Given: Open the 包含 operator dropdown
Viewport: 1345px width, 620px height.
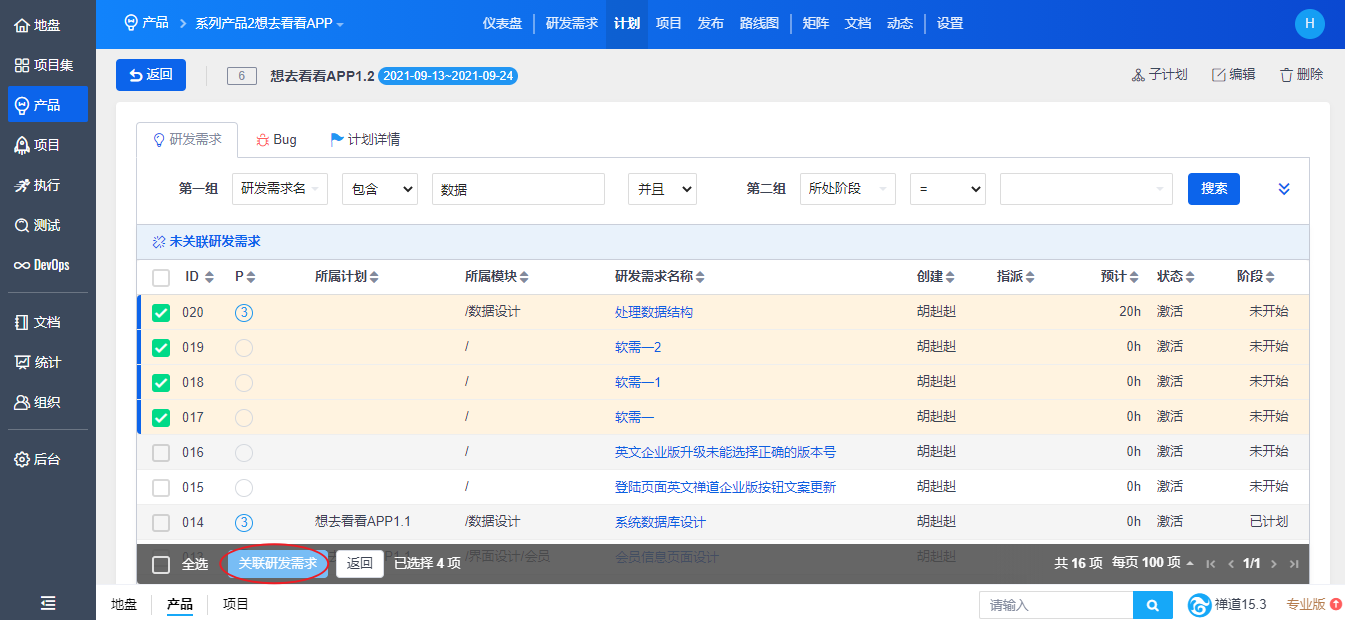Looking at the screenshot, I should point(379,189).
